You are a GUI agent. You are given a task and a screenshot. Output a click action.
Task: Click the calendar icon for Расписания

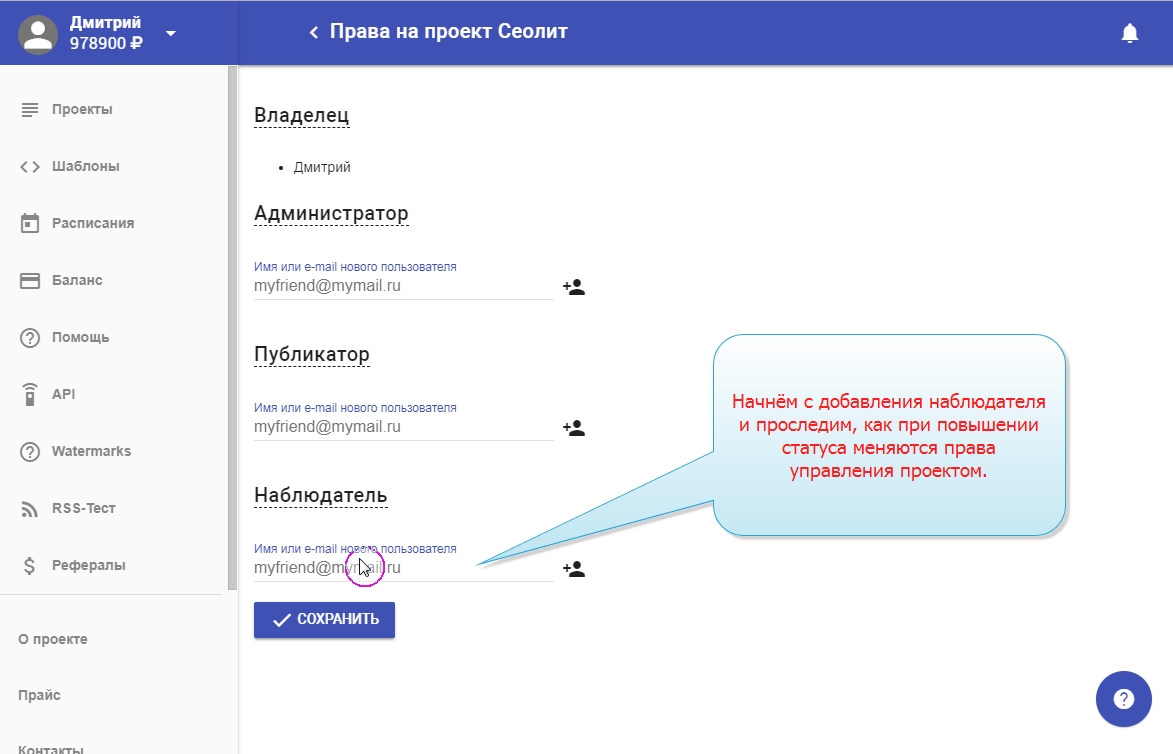click(x=30, y=223)
